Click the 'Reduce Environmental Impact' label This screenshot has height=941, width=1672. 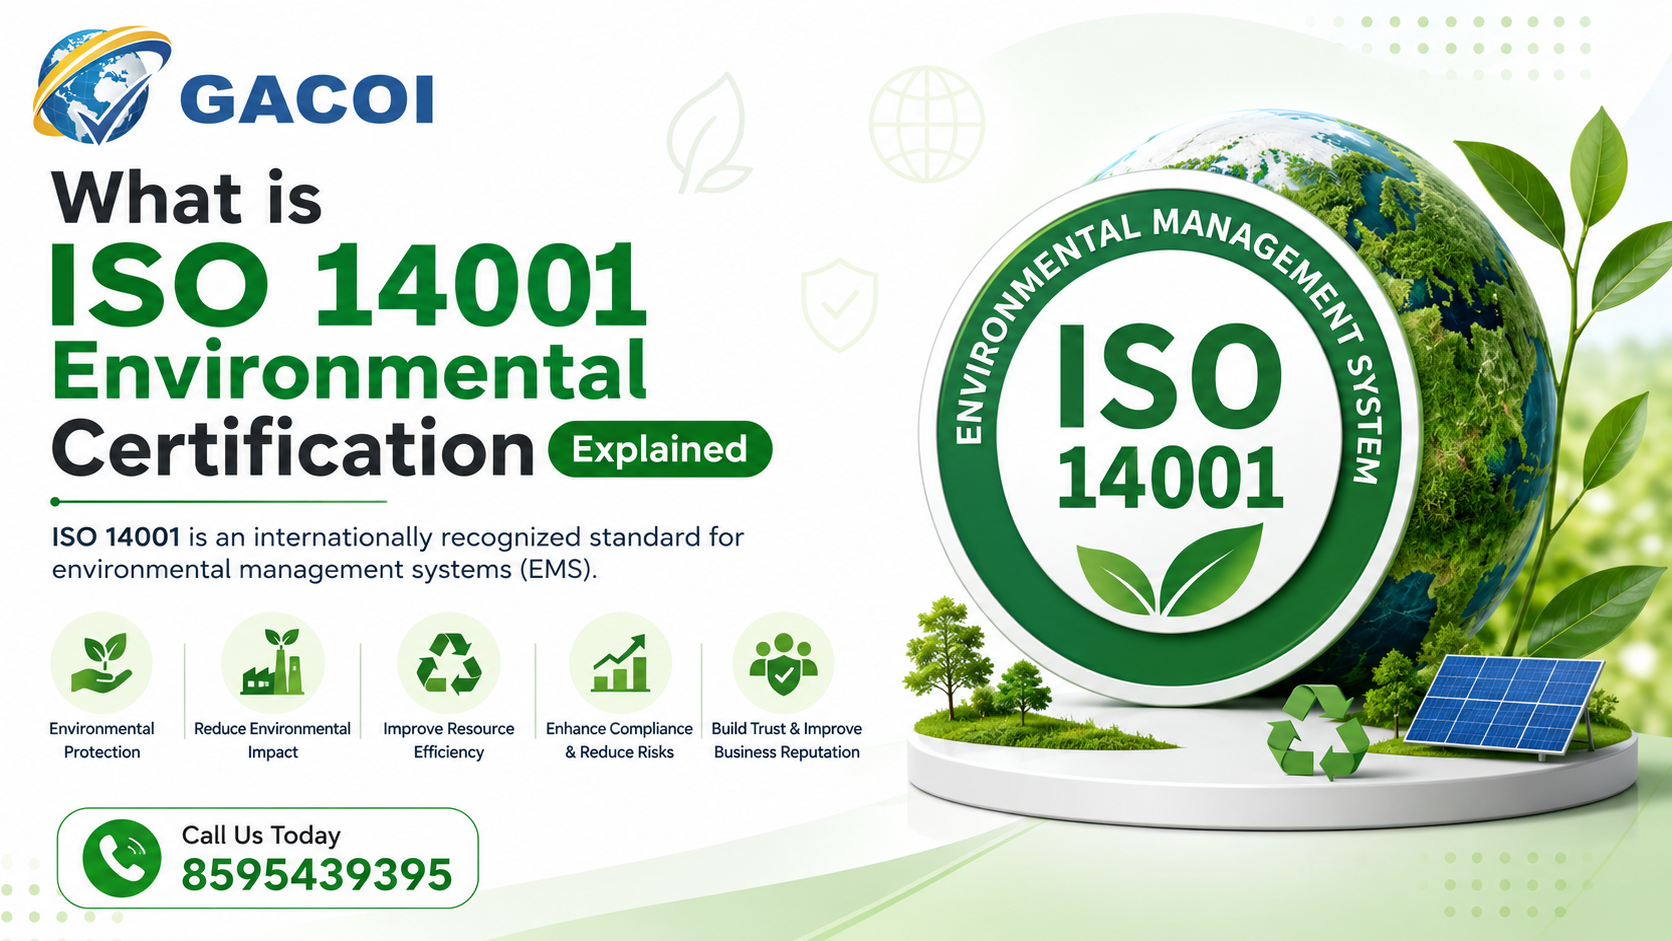pyautogui.click(x=272, y=740)
